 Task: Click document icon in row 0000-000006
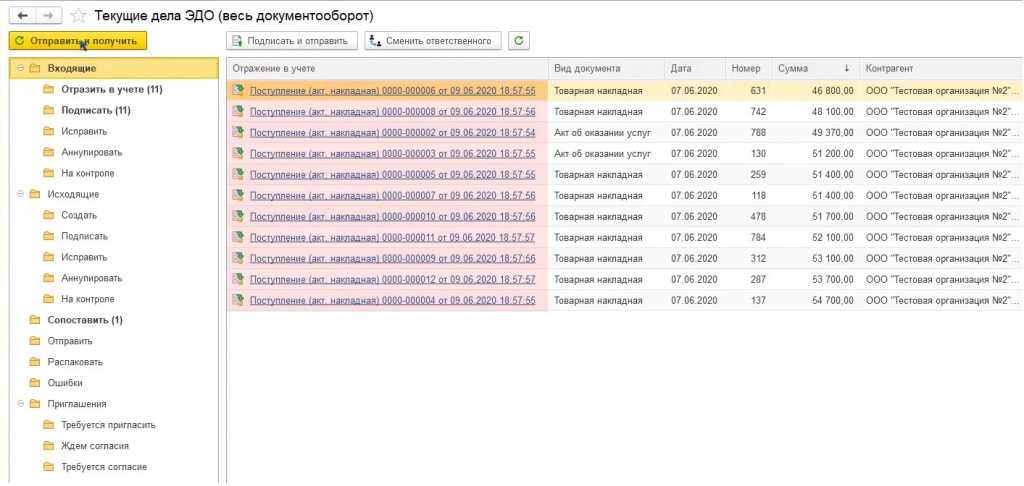point(238,90)
